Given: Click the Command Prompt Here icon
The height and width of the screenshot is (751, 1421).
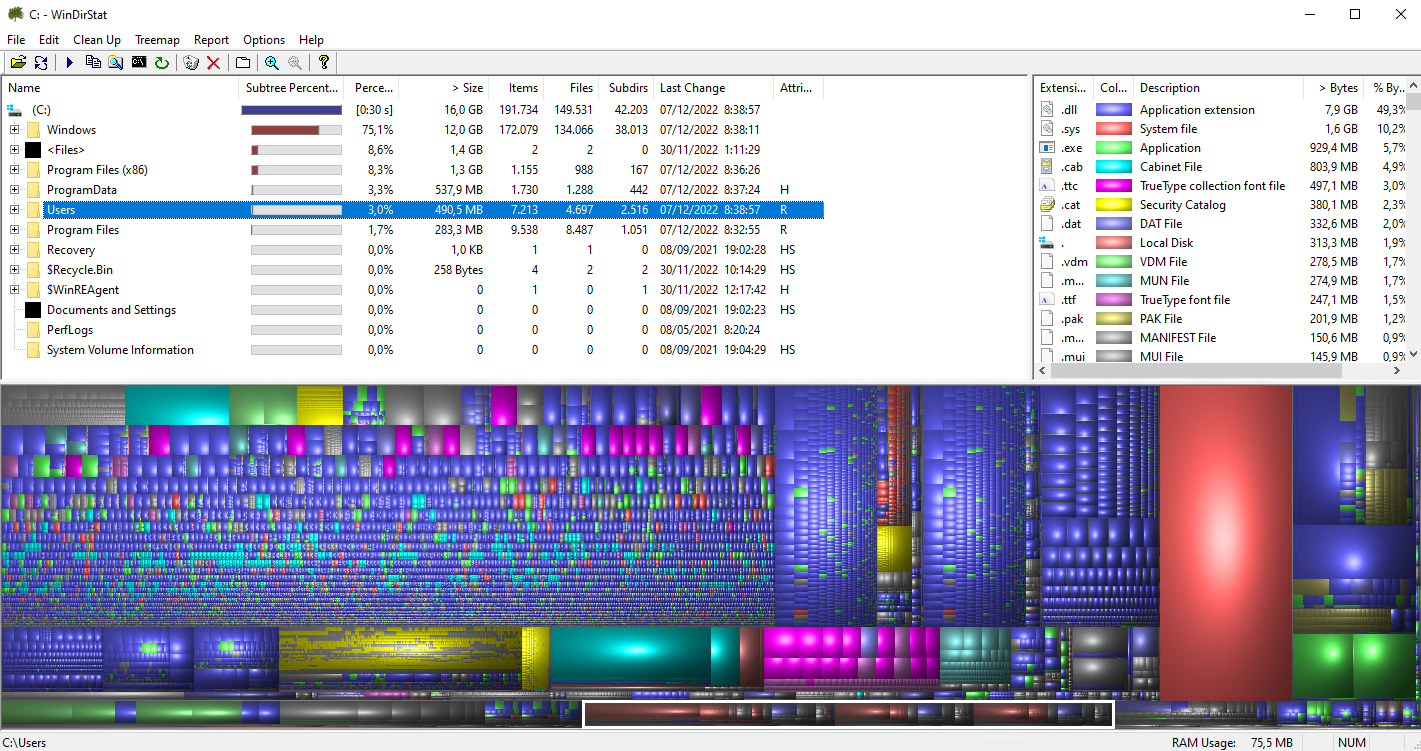Looking at the screenshot, I should click(139, 62).
